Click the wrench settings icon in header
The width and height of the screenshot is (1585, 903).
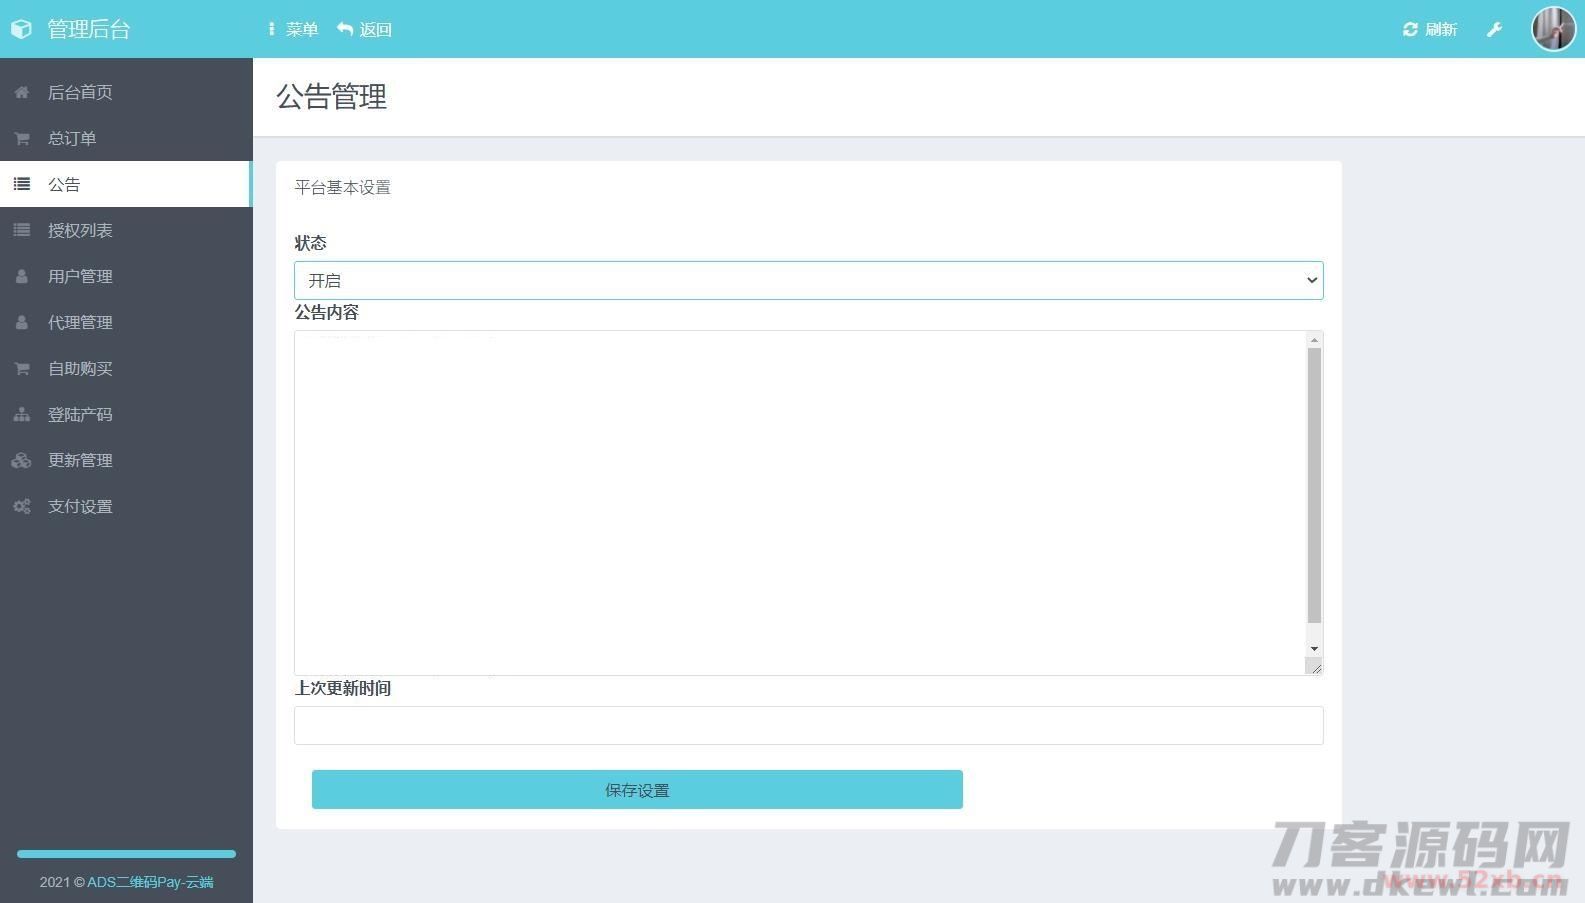pos(1494,29)
